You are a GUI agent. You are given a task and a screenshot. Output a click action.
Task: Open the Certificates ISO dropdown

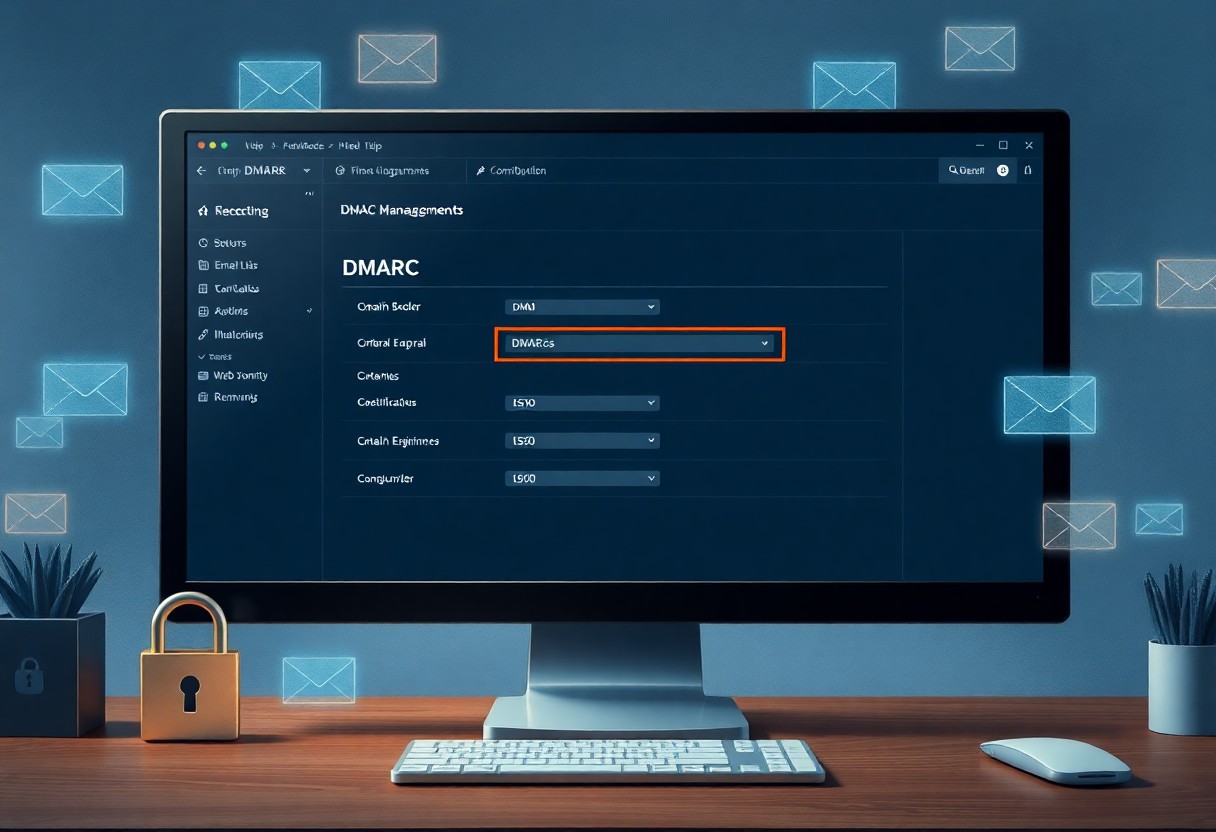pos(581,402)
